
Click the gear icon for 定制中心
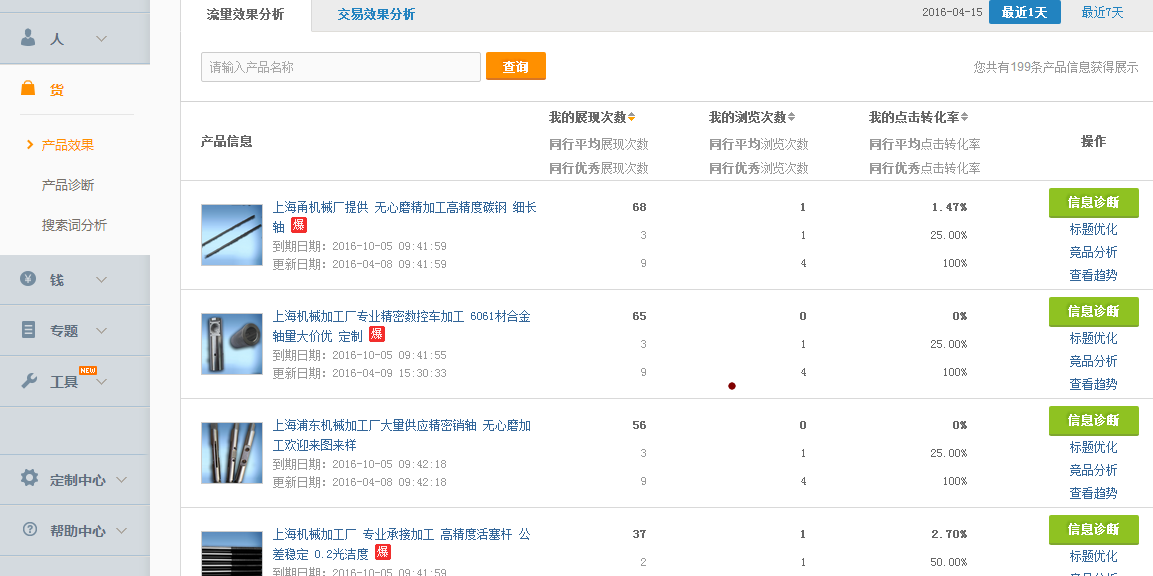pos(29,478)
